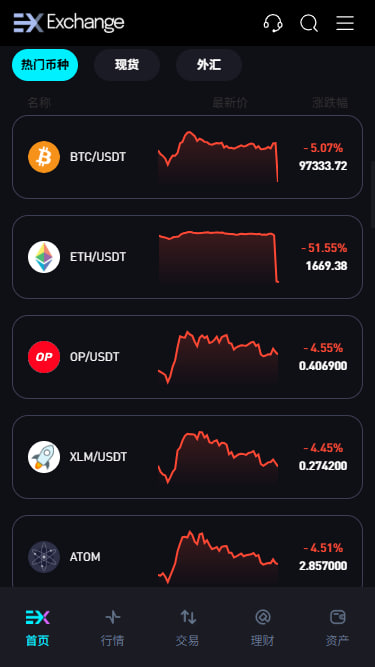The image size is (375, 667).
Task: Go to 首页 home tab
Action: 37,628
